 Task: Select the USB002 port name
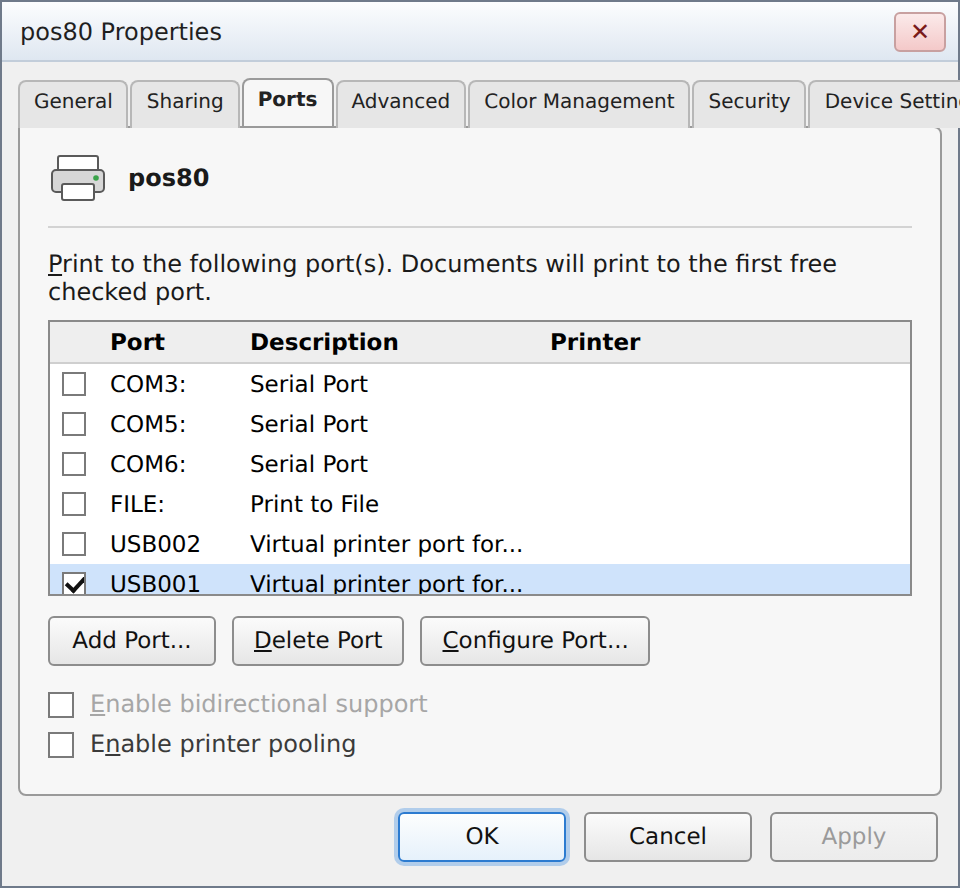(155, 544)
